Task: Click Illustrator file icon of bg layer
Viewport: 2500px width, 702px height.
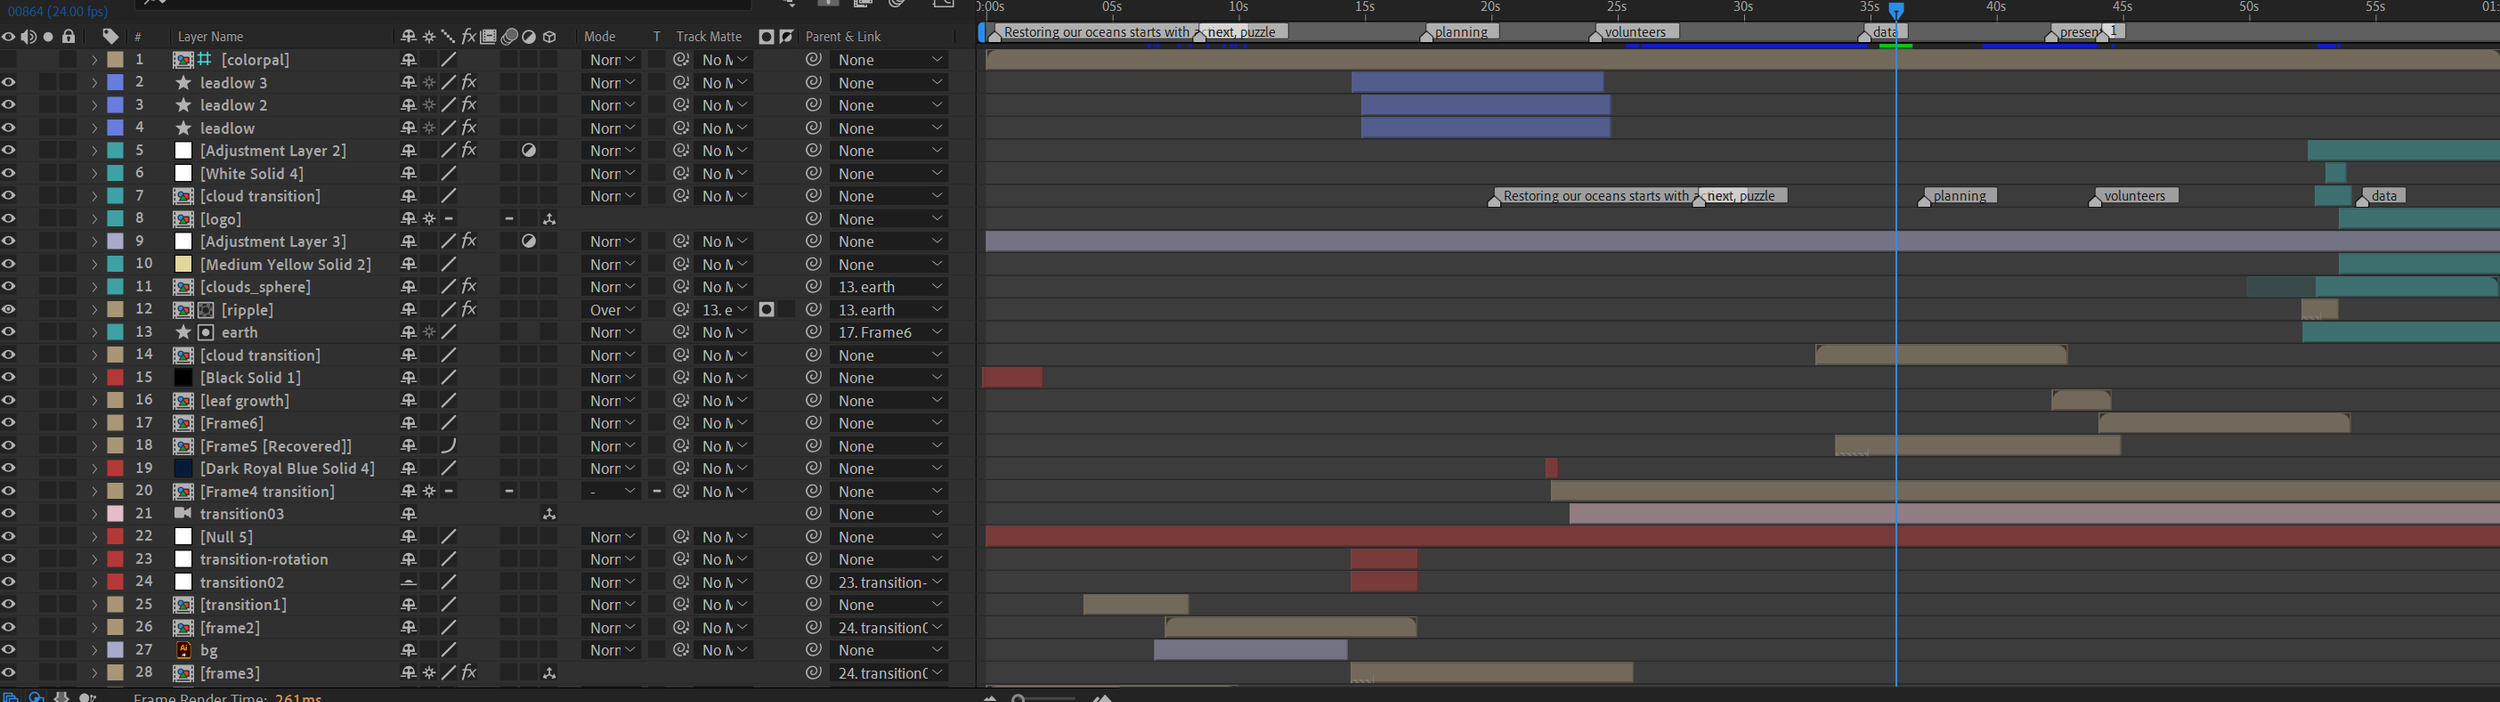Action: point(183,650)
